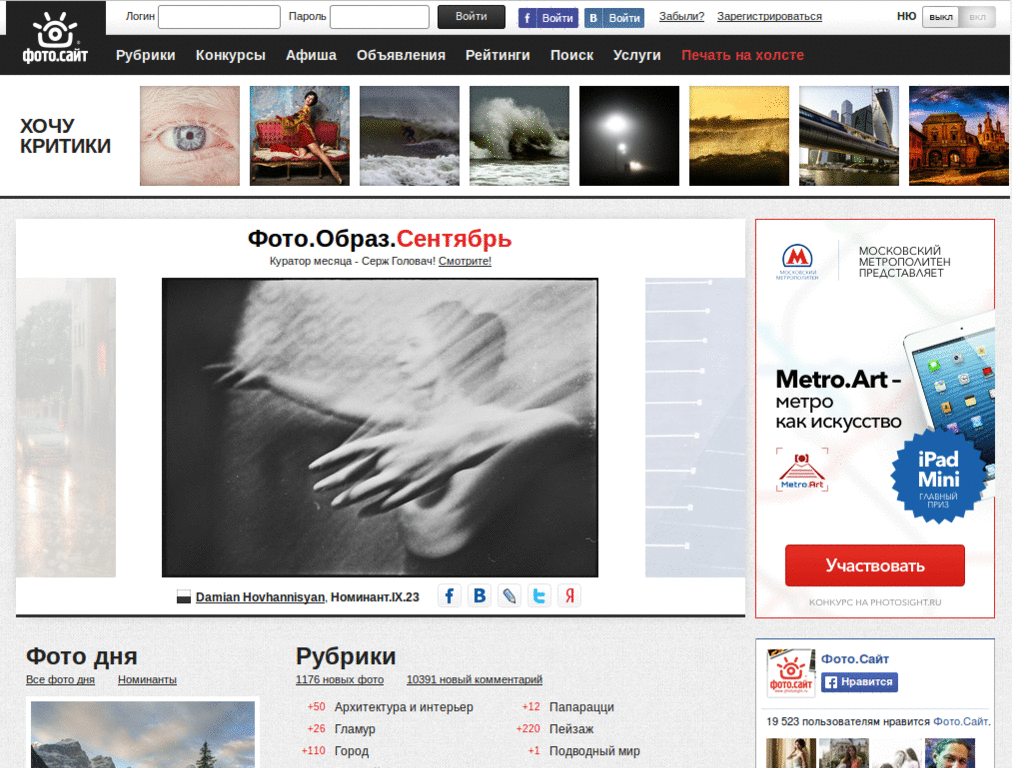Open the Рейтинги menu
This screenshot has width=1024, height=768.
point(498,56)
